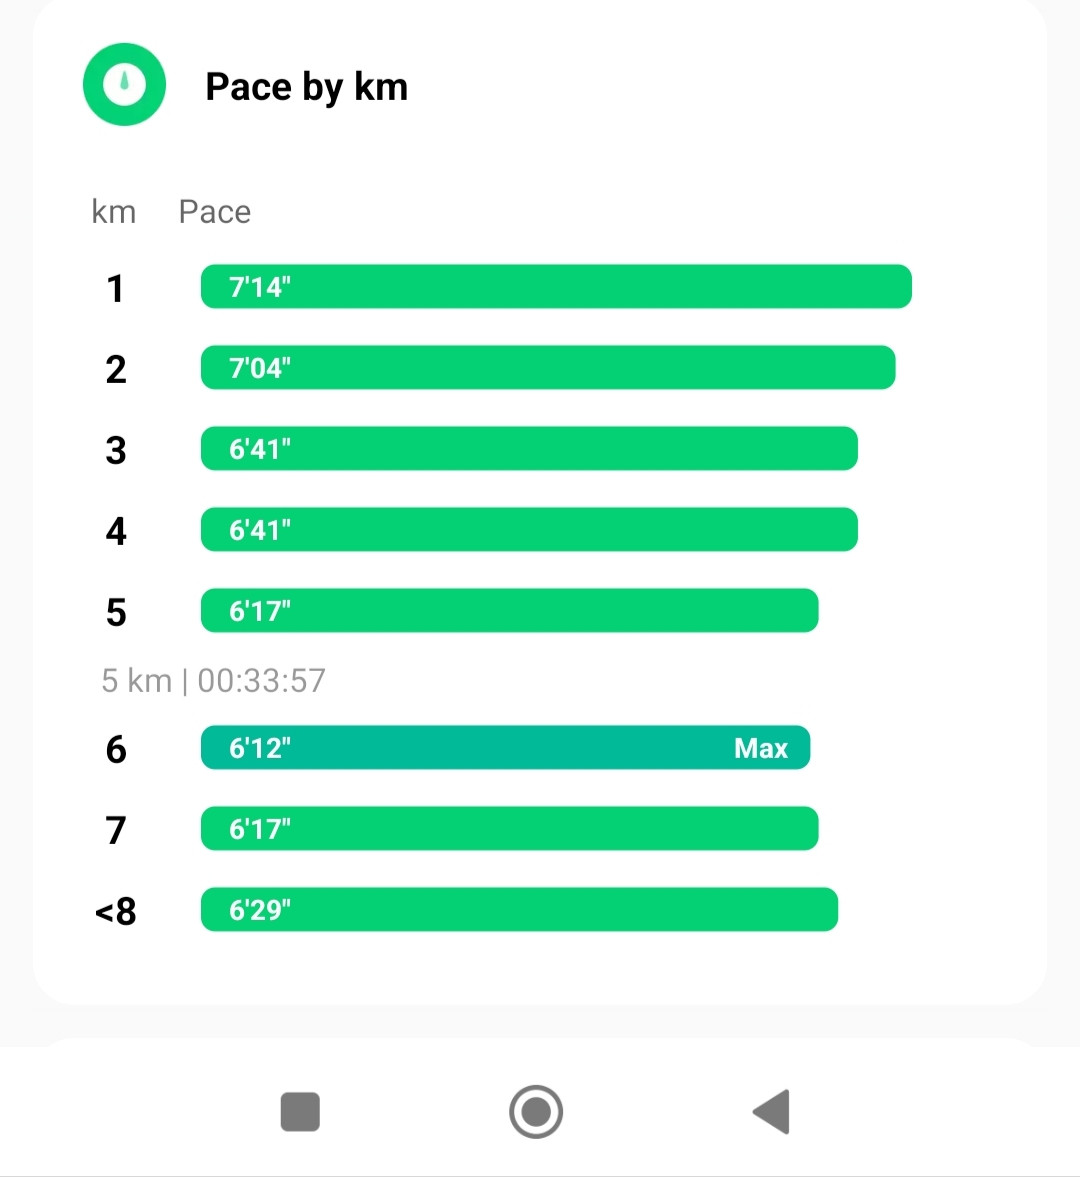Tap the Android home circle button
Screen dimensions: 1080x1177
536,1112
